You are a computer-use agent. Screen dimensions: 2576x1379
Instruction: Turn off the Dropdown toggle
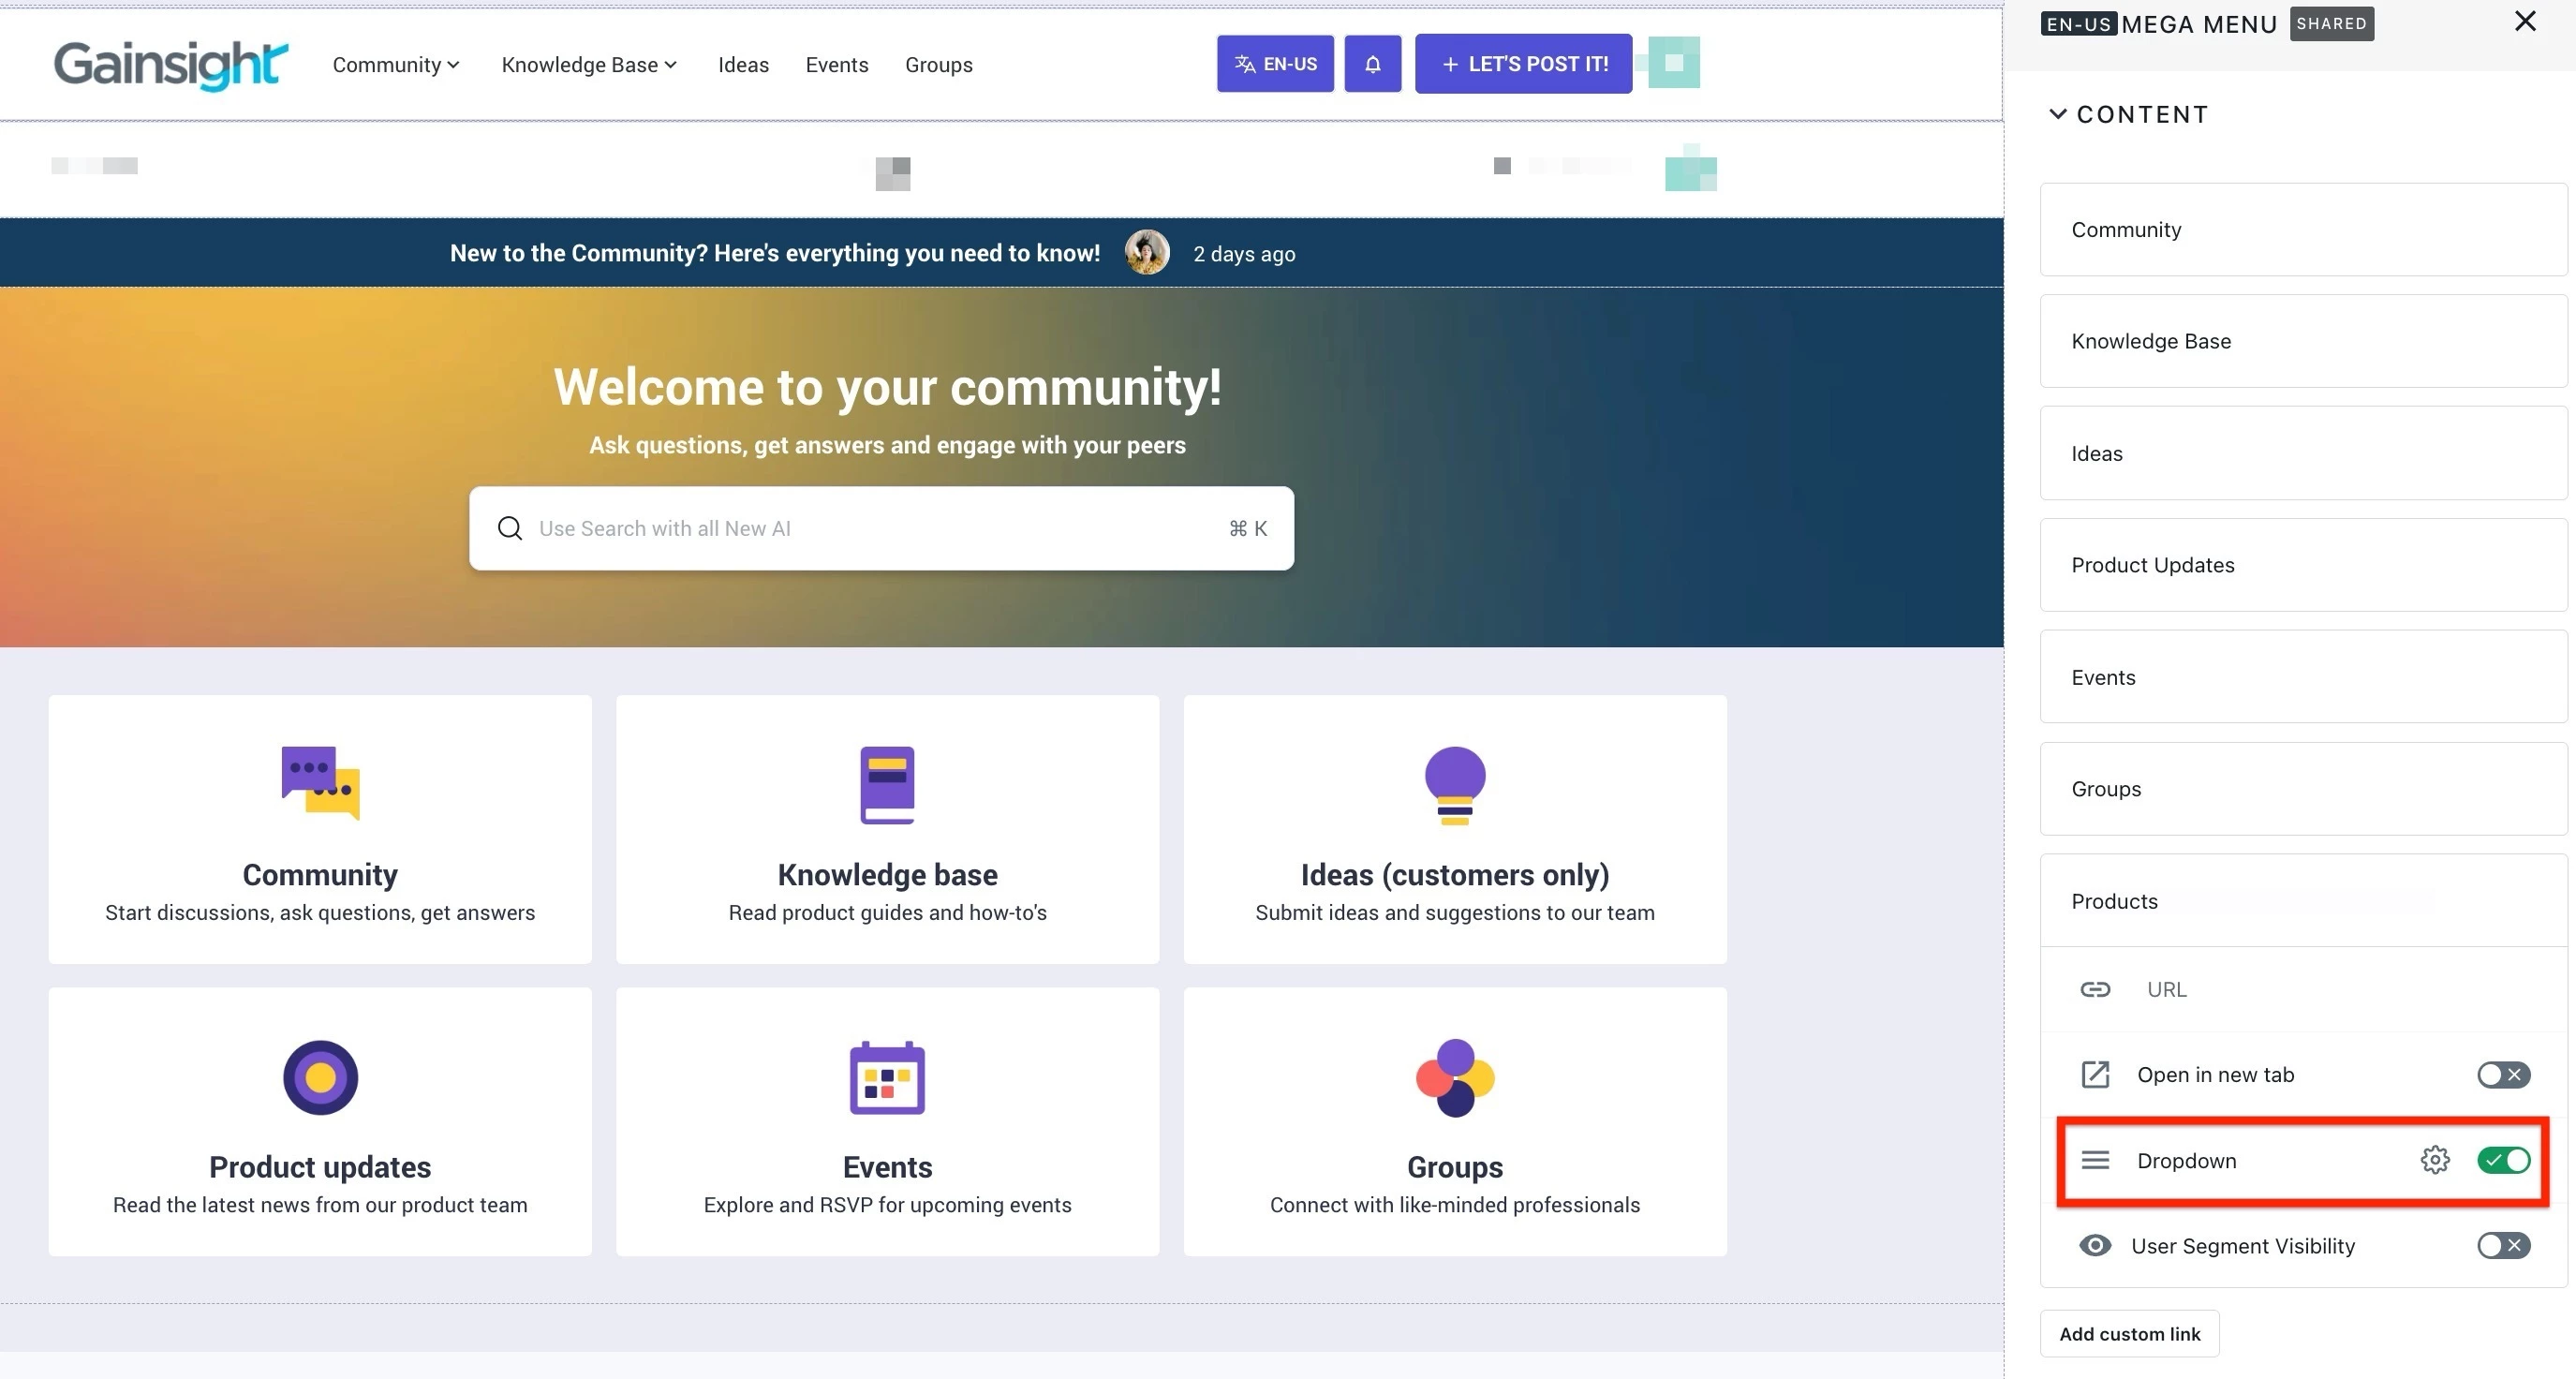(x=2503, y=1160)
